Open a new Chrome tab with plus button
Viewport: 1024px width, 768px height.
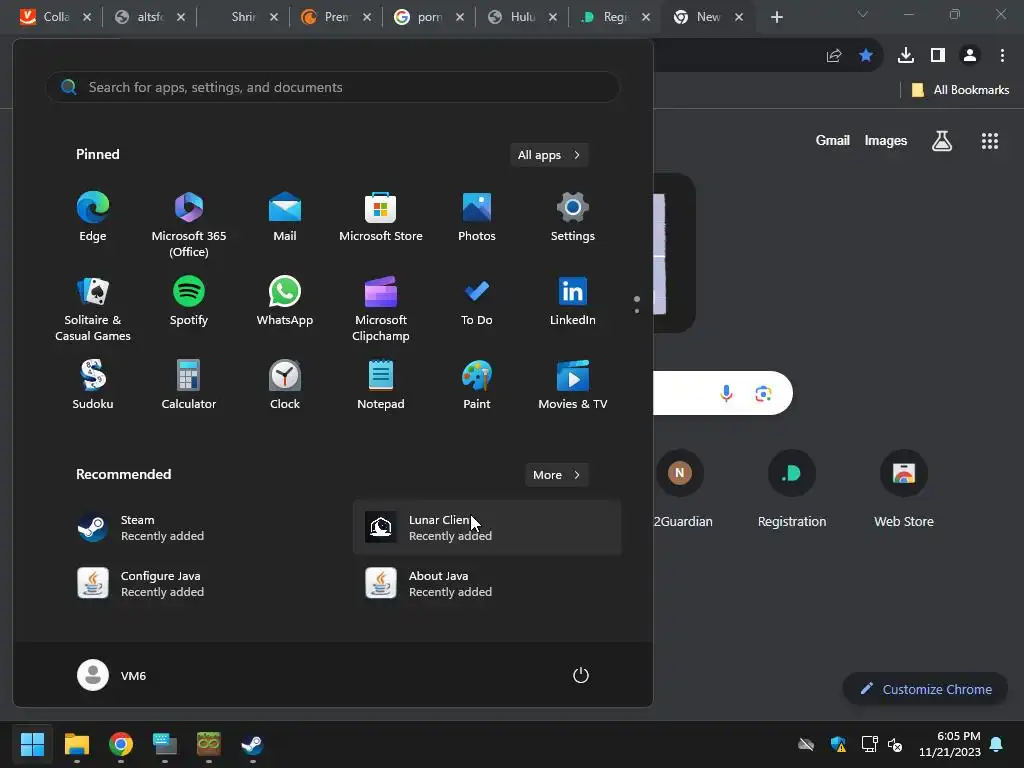click(776, 17)
